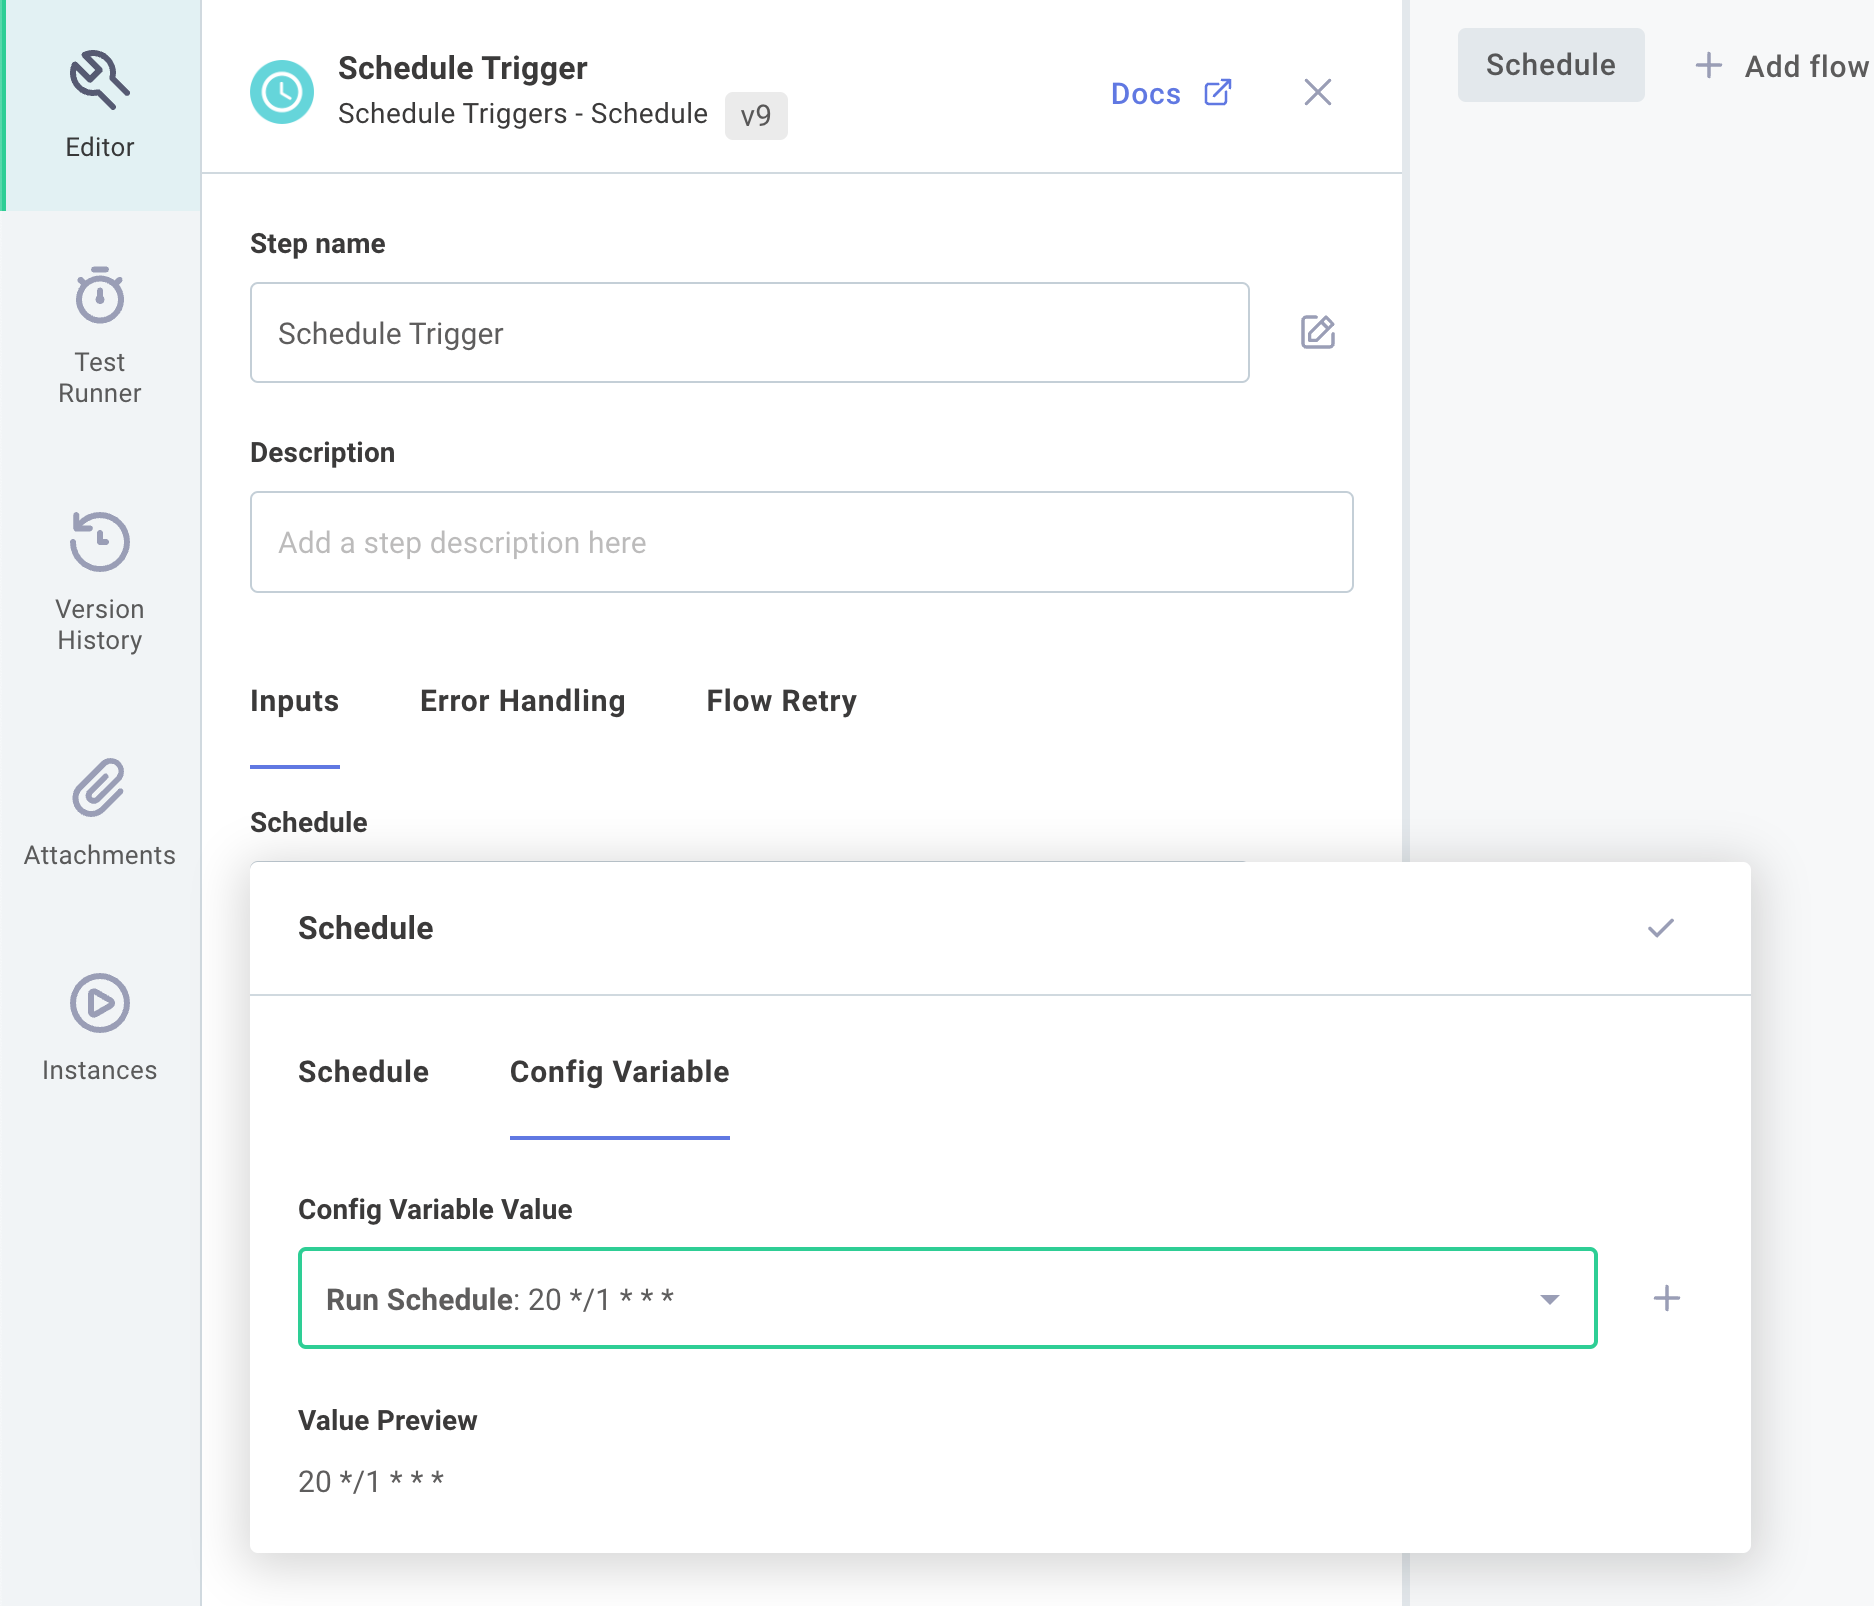Open the Attachments section

[100, 813]
